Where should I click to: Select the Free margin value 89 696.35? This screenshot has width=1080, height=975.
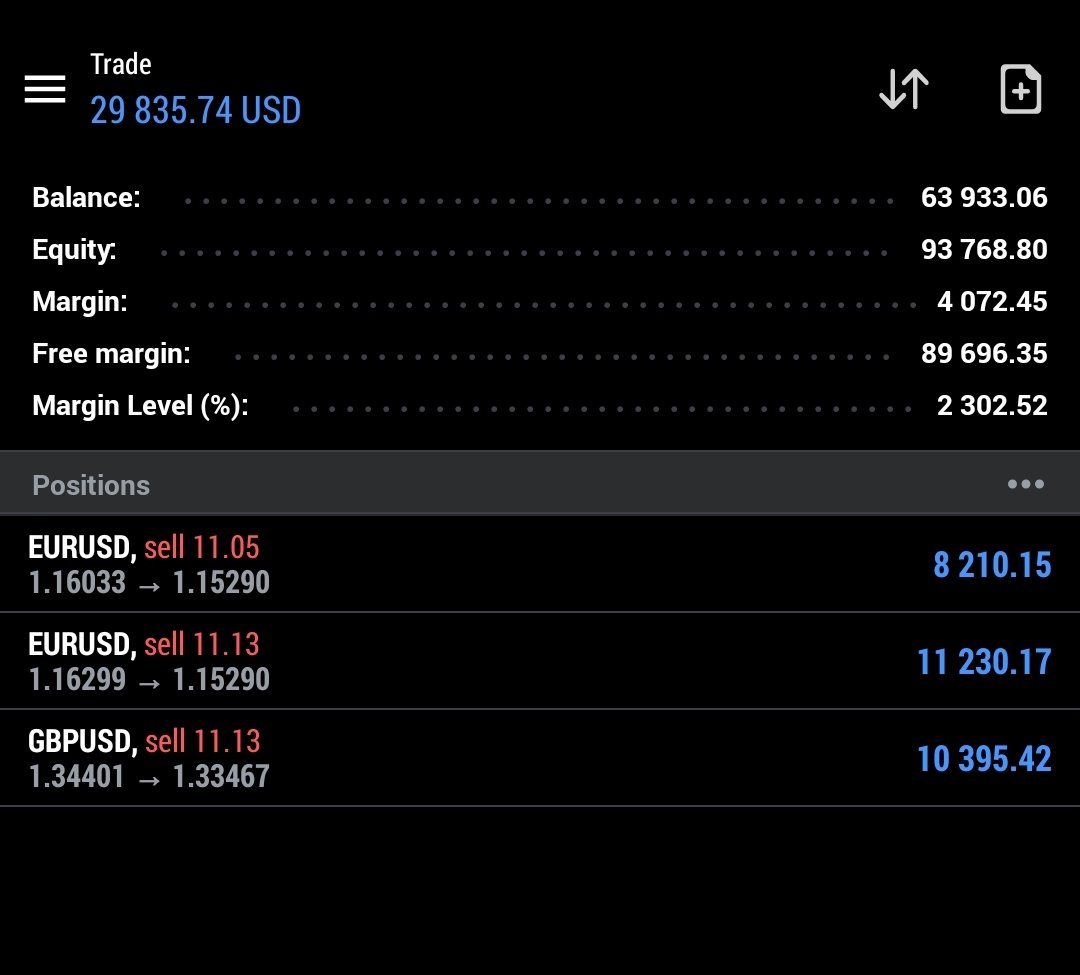coord(984,353)
